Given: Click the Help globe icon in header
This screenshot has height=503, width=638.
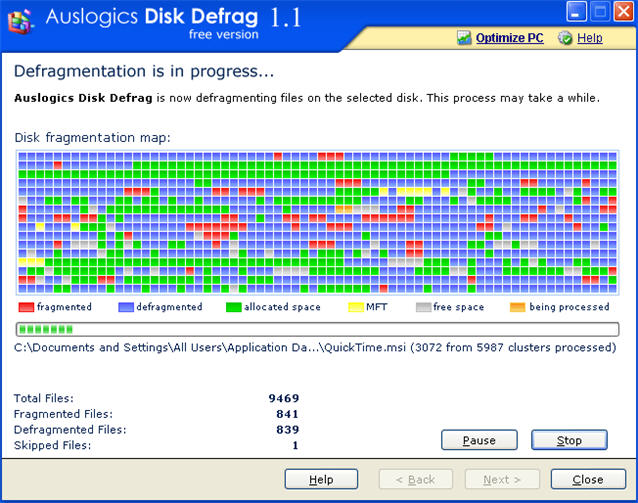Looking at the screenshot, I should pyautogui.click(x=565, y=38).
